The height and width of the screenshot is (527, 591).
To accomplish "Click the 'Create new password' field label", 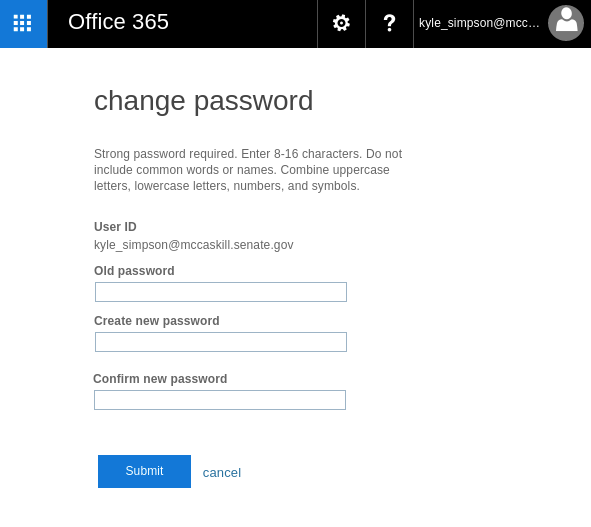I will click(156, 321).
